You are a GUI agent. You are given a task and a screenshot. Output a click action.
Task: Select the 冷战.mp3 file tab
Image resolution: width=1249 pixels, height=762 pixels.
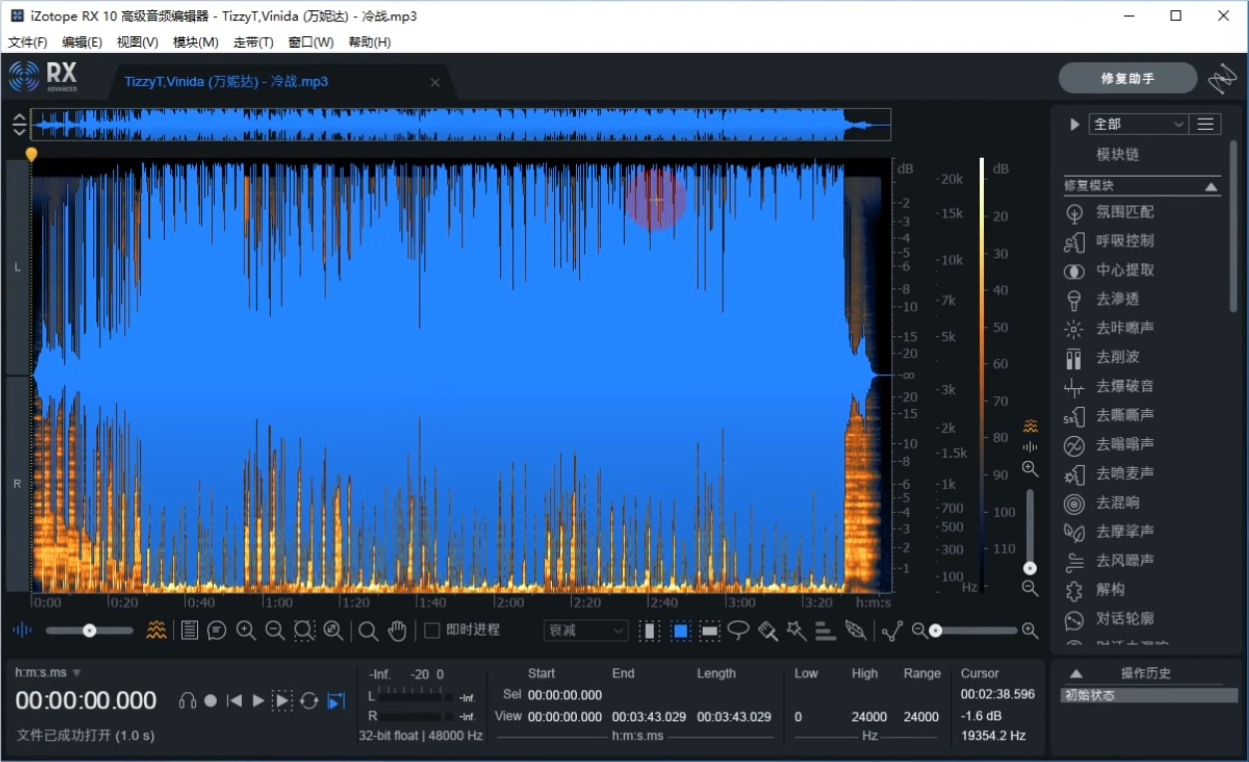tap(226, 82)
